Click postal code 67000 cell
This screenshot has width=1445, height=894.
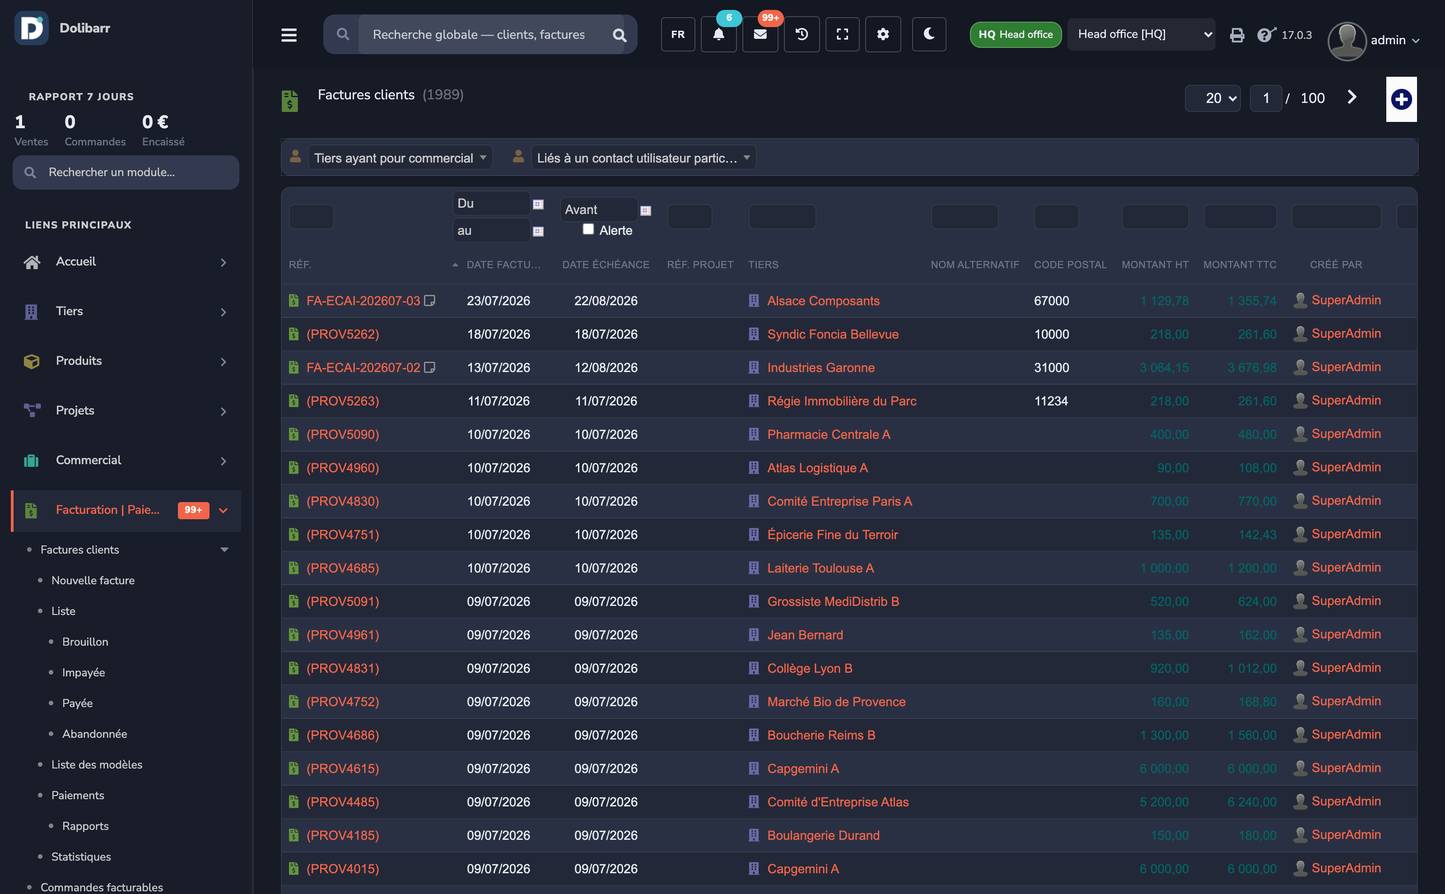click(x=1051, y=301)
